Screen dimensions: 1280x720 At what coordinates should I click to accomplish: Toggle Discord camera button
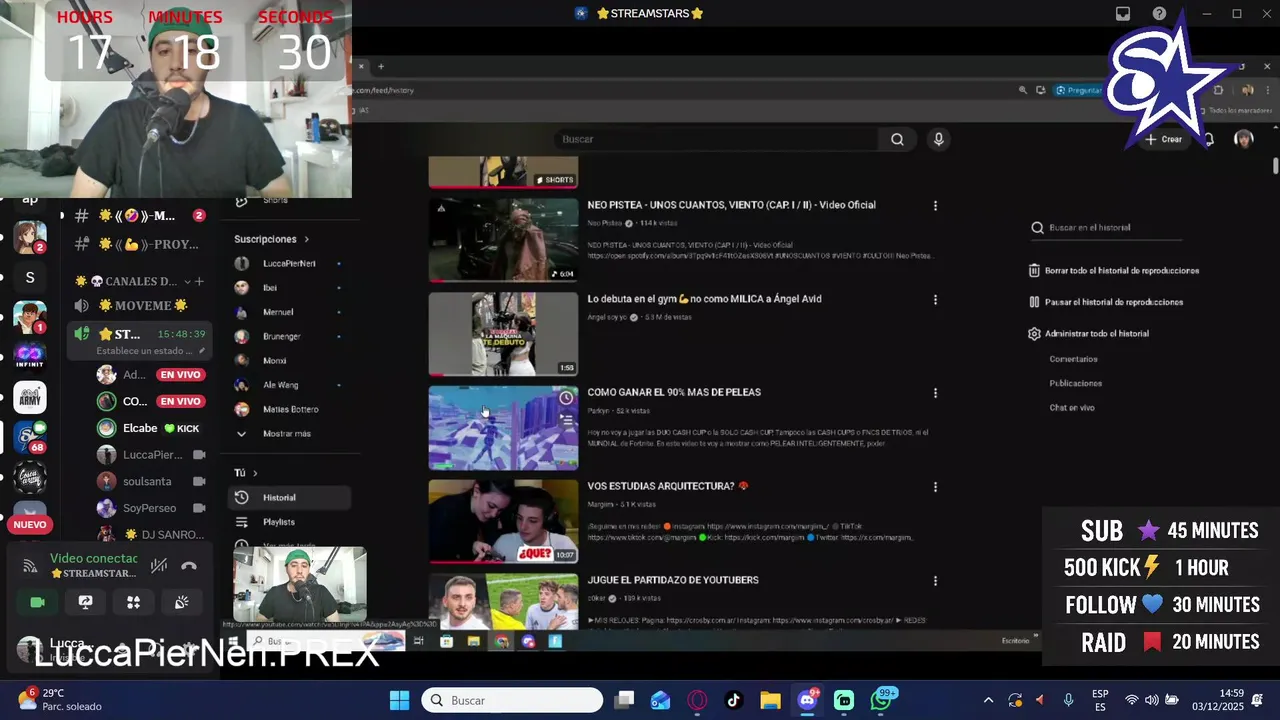tap(37, 602)
